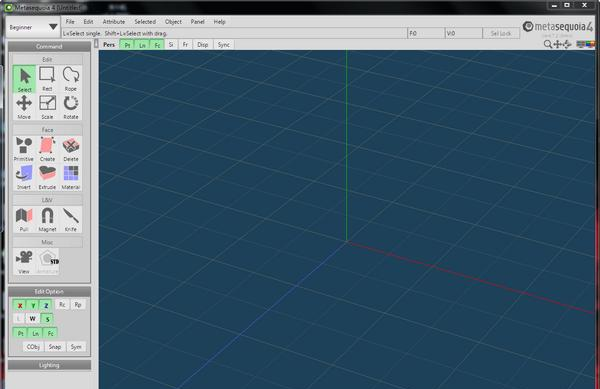Click the Sel lock button

501,34
